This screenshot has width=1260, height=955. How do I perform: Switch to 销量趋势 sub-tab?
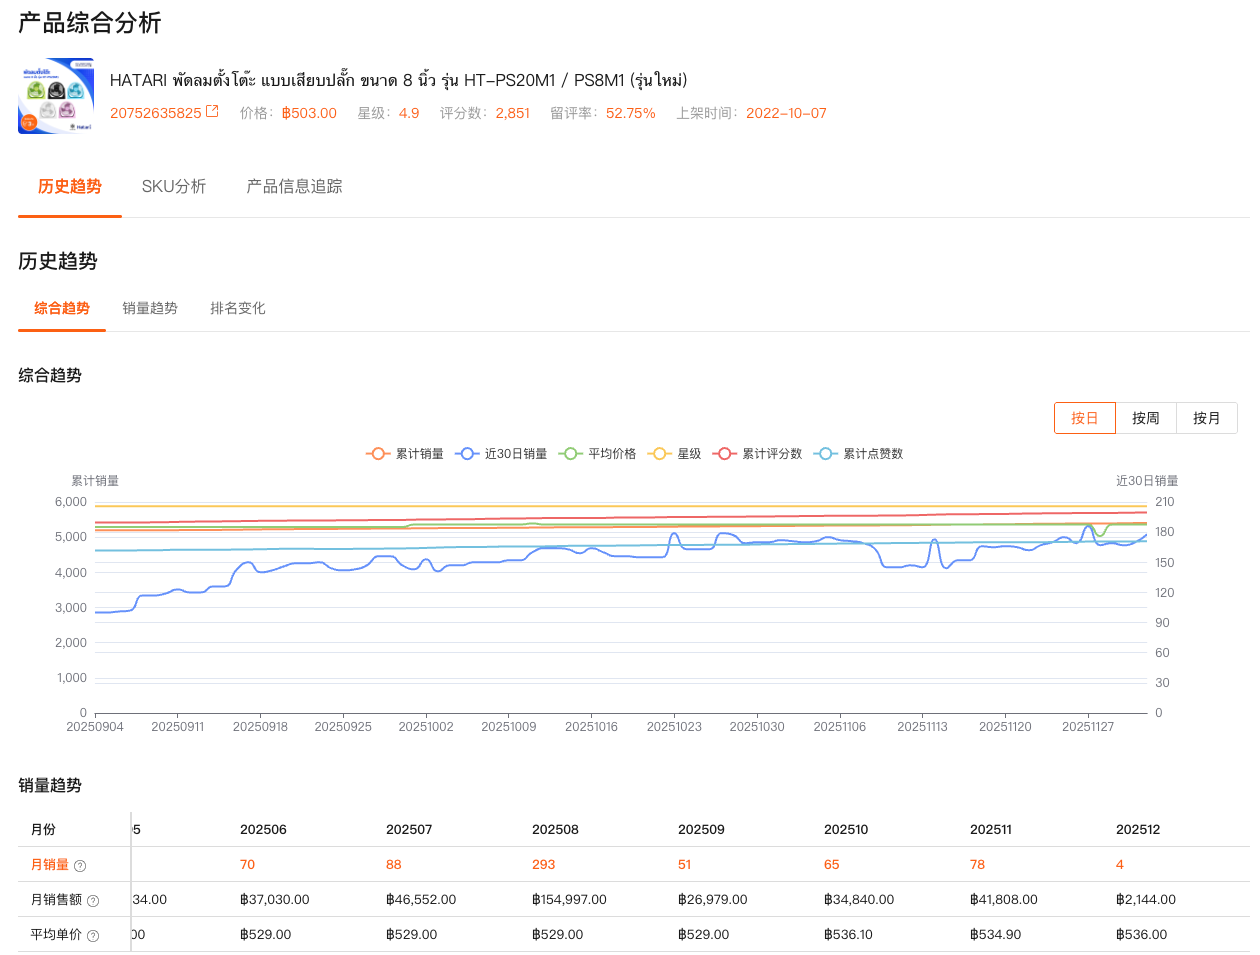(x=150, y=309)
